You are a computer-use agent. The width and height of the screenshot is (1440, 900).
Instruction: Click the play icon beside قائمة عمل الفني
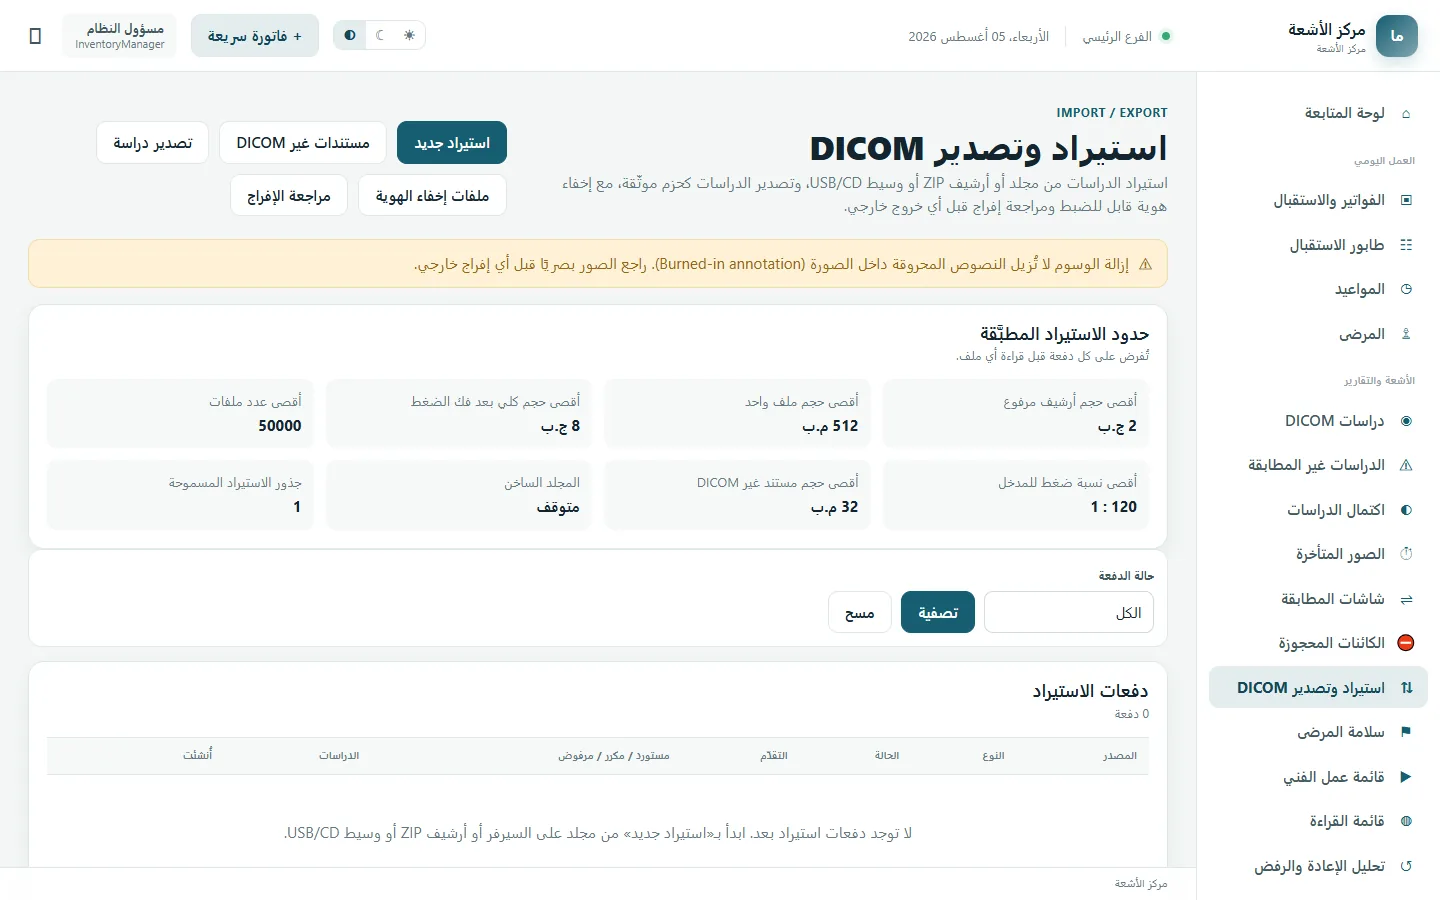click(1406, 777)
